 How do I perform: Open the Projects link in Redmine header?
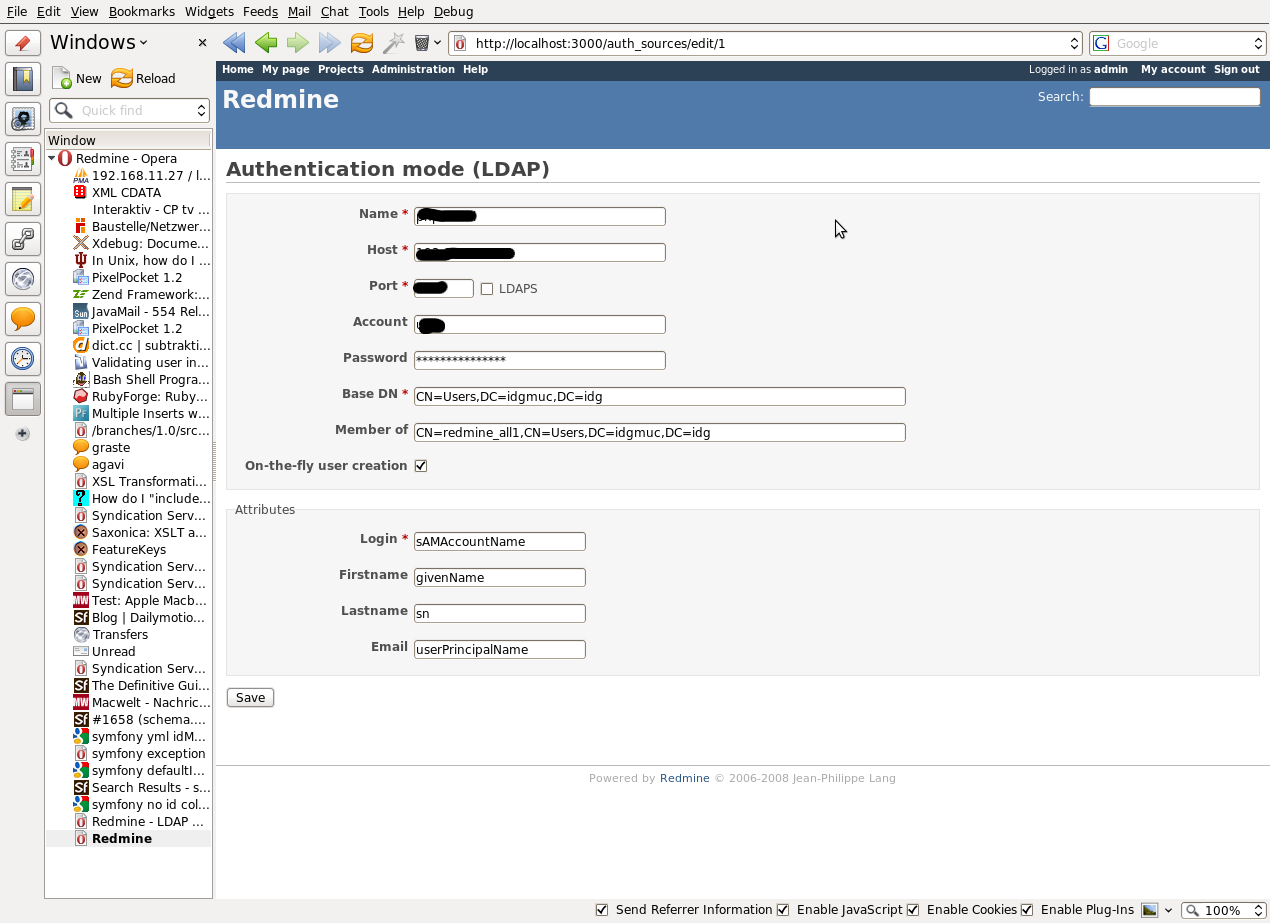pyautogui.click(x=340, y=69)
